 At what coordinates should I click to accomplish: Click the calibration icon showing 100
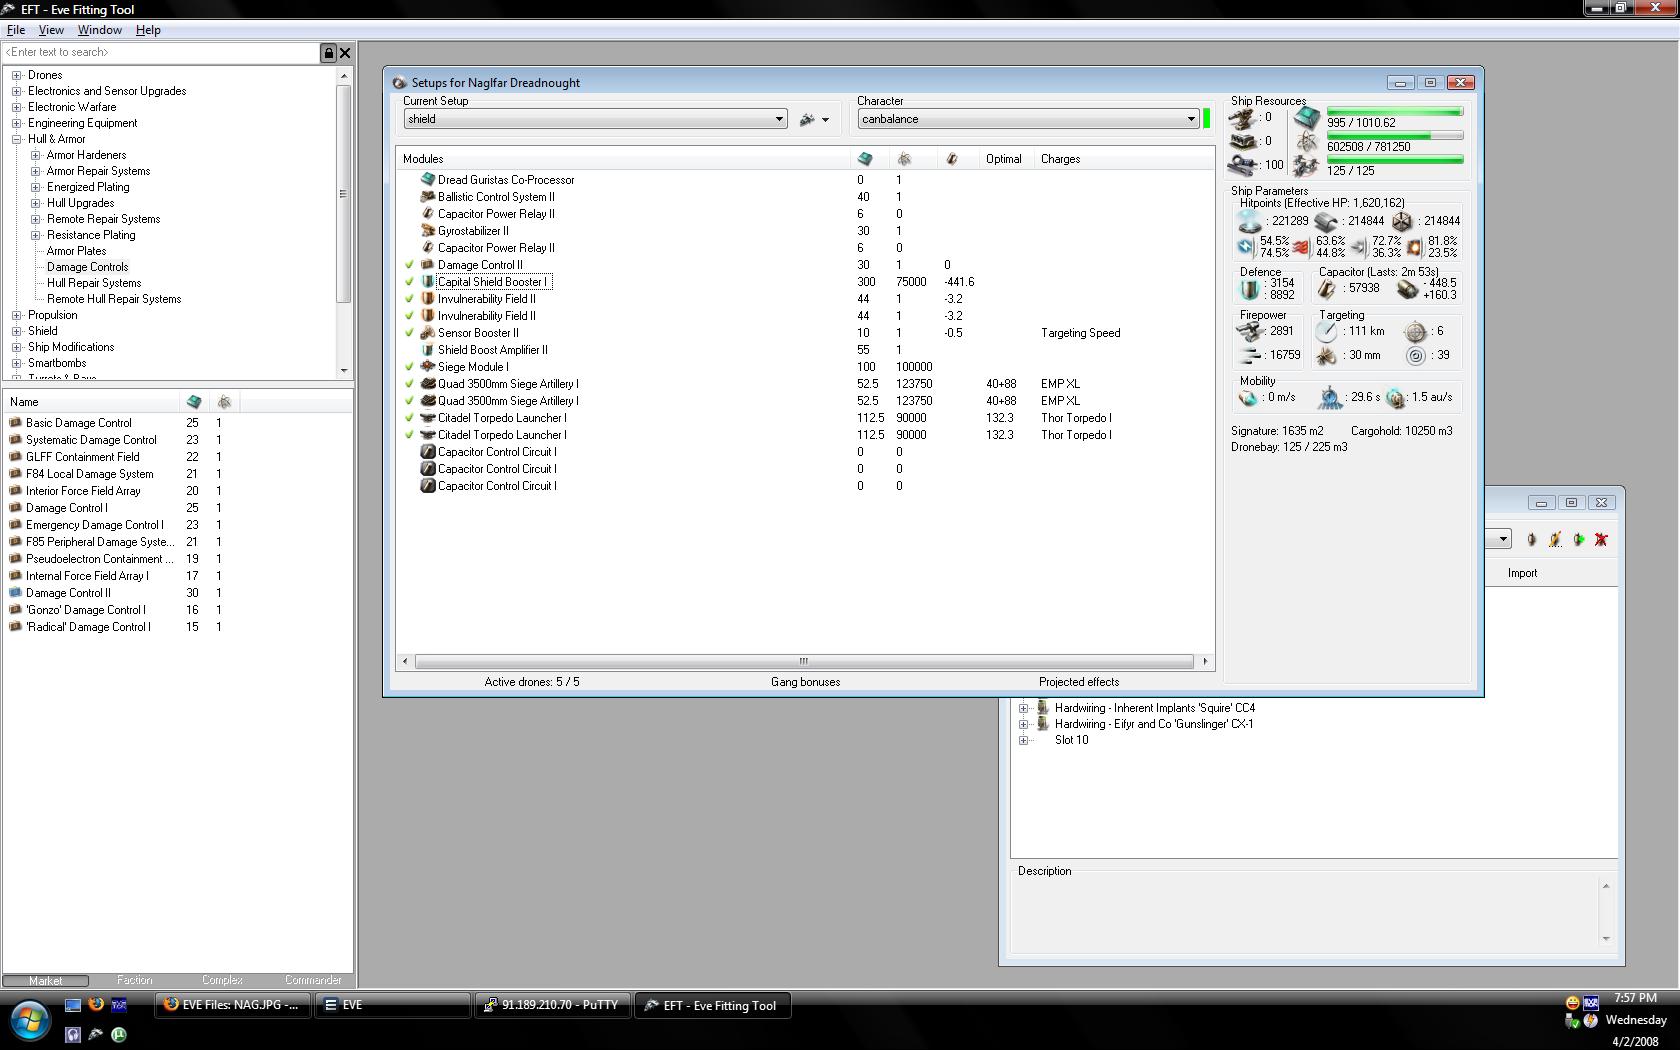pyautogui.click(x=1244, y=165)
